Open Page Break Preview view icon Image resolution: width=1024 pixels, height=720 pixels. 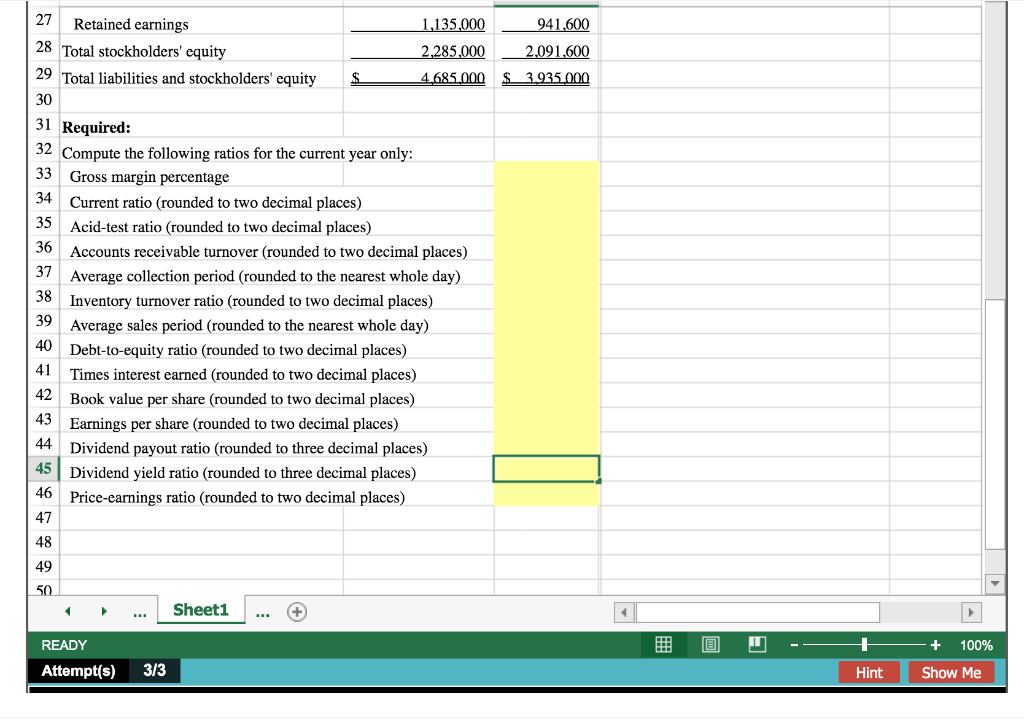point(757,645)
